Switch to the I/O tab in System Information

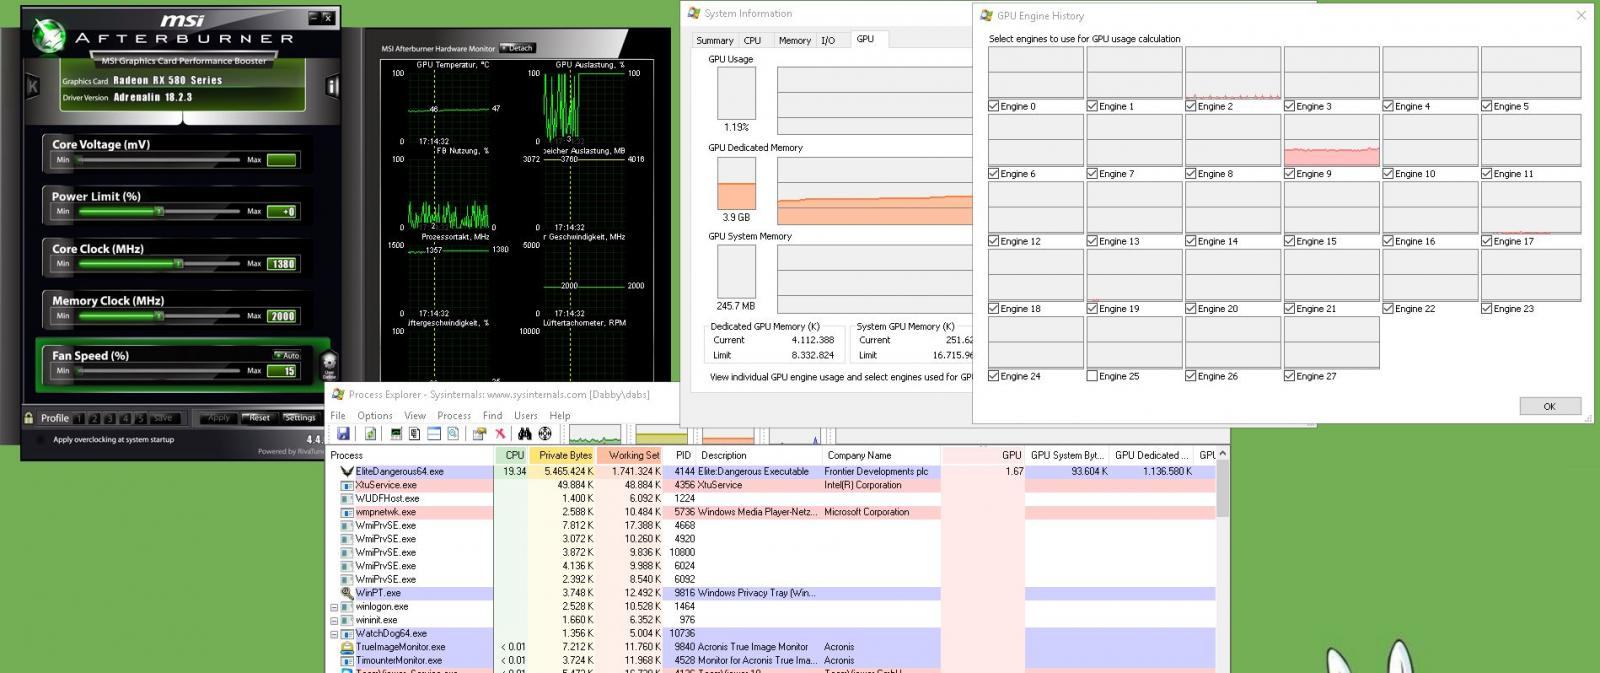click(x=828, y=40)
